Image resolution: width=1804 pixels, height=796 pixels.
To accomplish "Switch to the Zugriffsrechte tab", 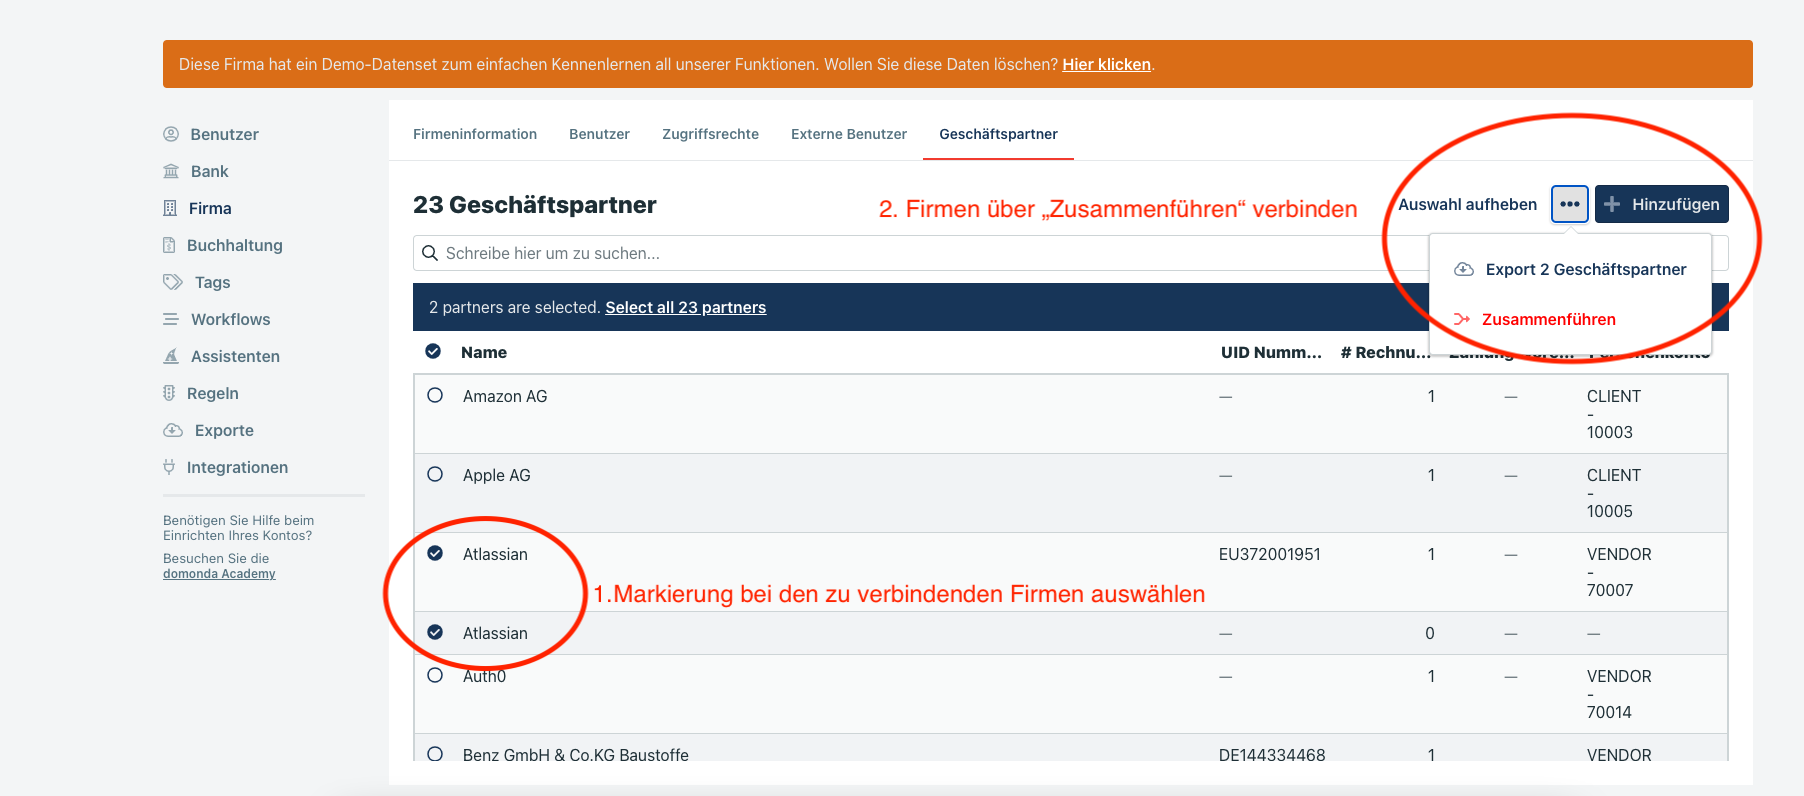I will [710, 134].
